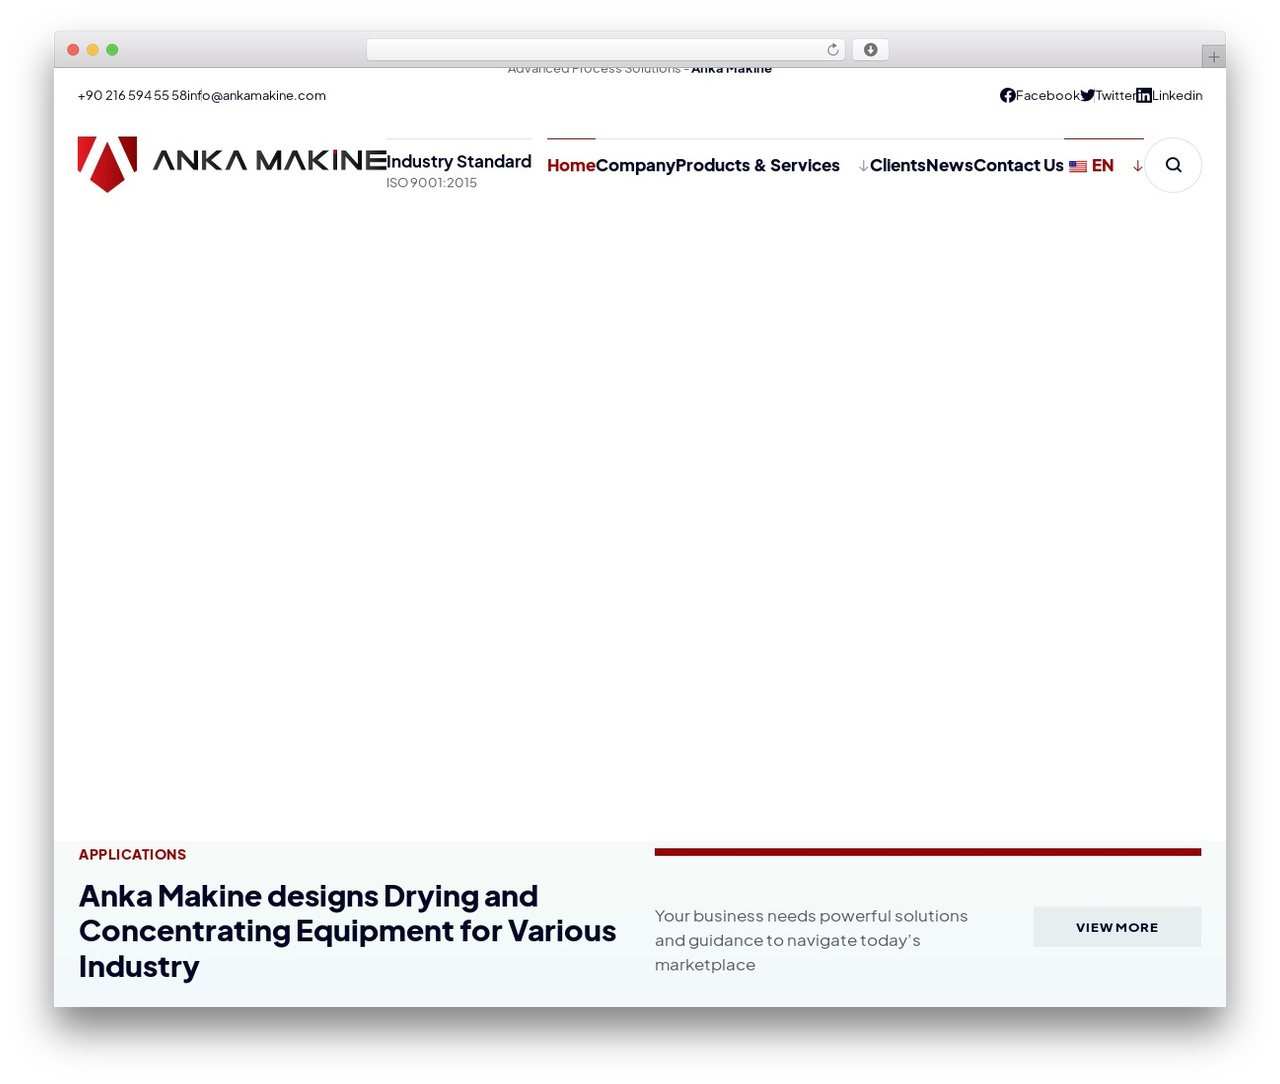This screenshot has width=1280, height=1084.
Task: Expand the Products & Services arrow
Action: (x=863, y=166)
